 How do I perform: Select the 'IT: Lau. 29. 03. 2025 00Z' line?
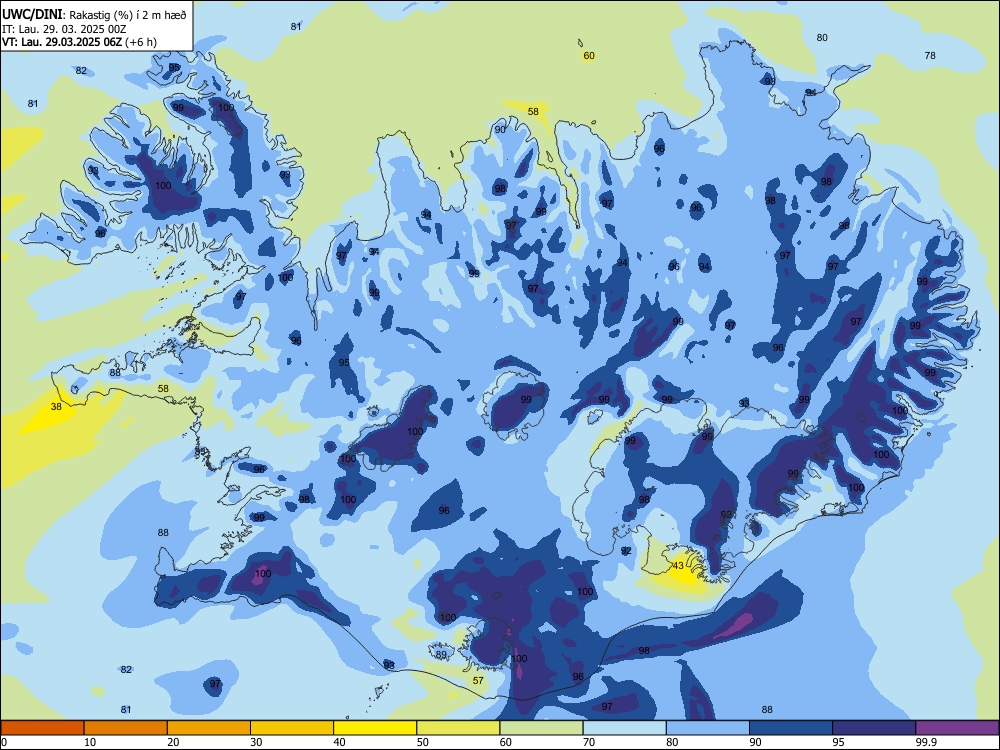pos(64,29)
